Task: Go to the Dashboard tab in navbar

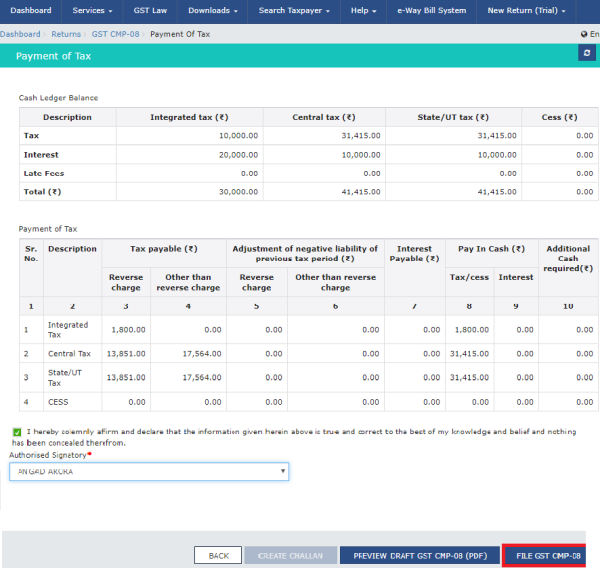Action: click(31, 10)
